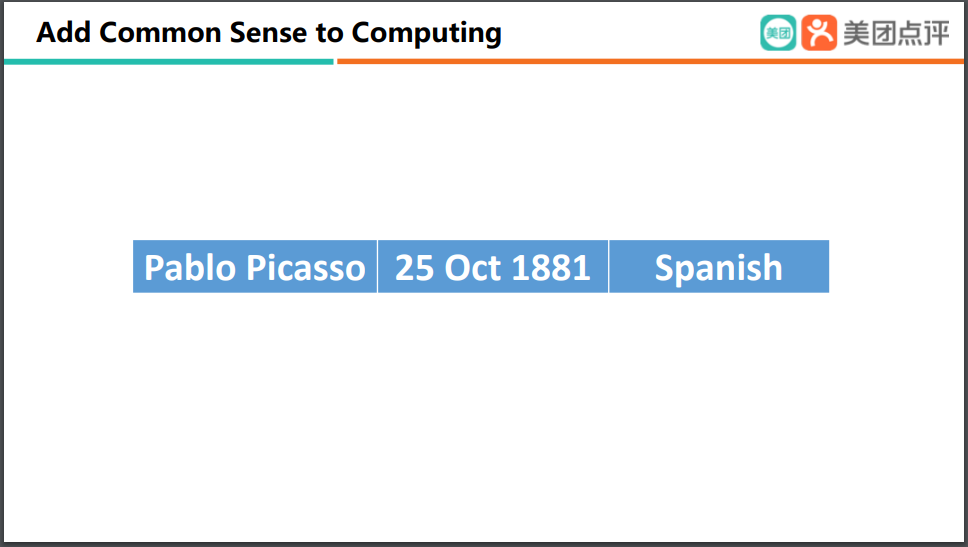
Task: Select the orange header underline bar
Action: point(650,62)
